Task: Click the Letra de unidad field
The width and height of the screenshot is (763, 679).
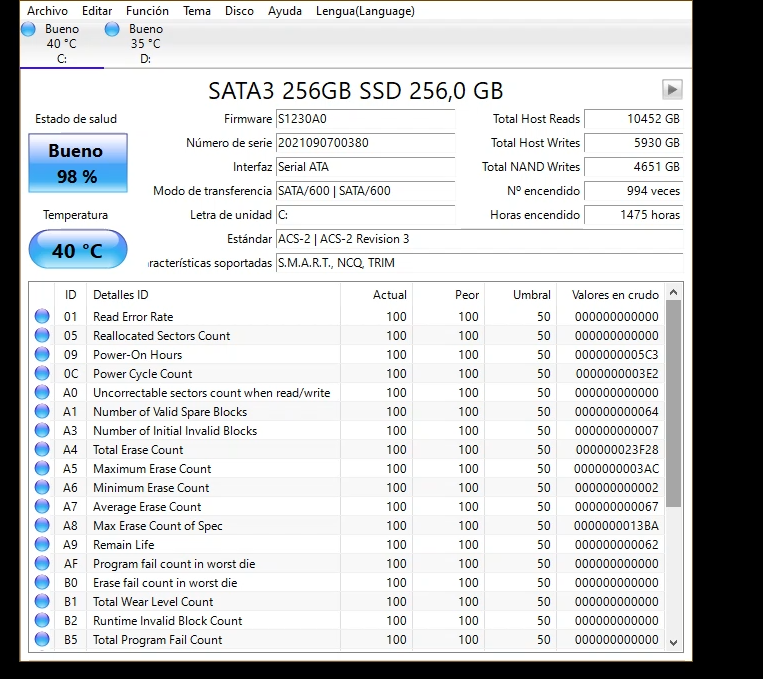Action: [365, 215]
